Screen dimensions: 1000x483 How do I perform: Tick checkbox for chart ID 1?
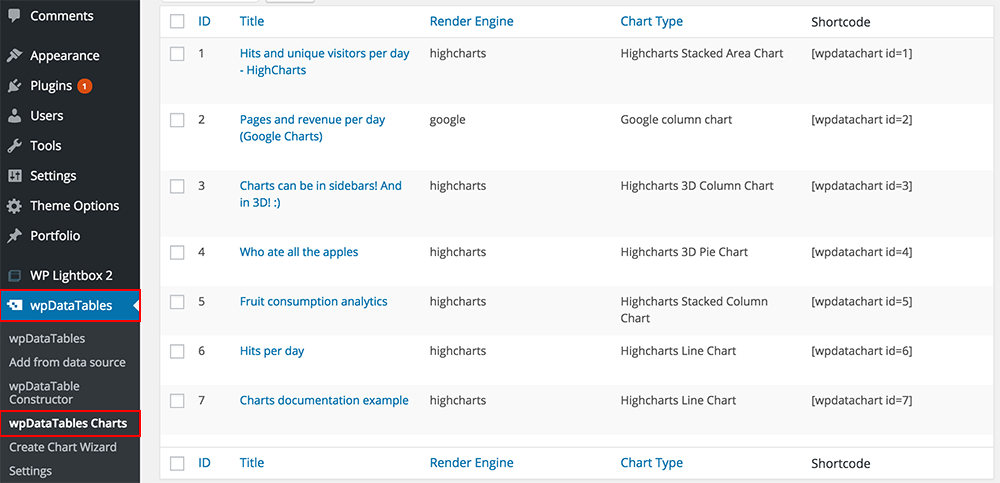pyautogui.click(x=177, y=54)
